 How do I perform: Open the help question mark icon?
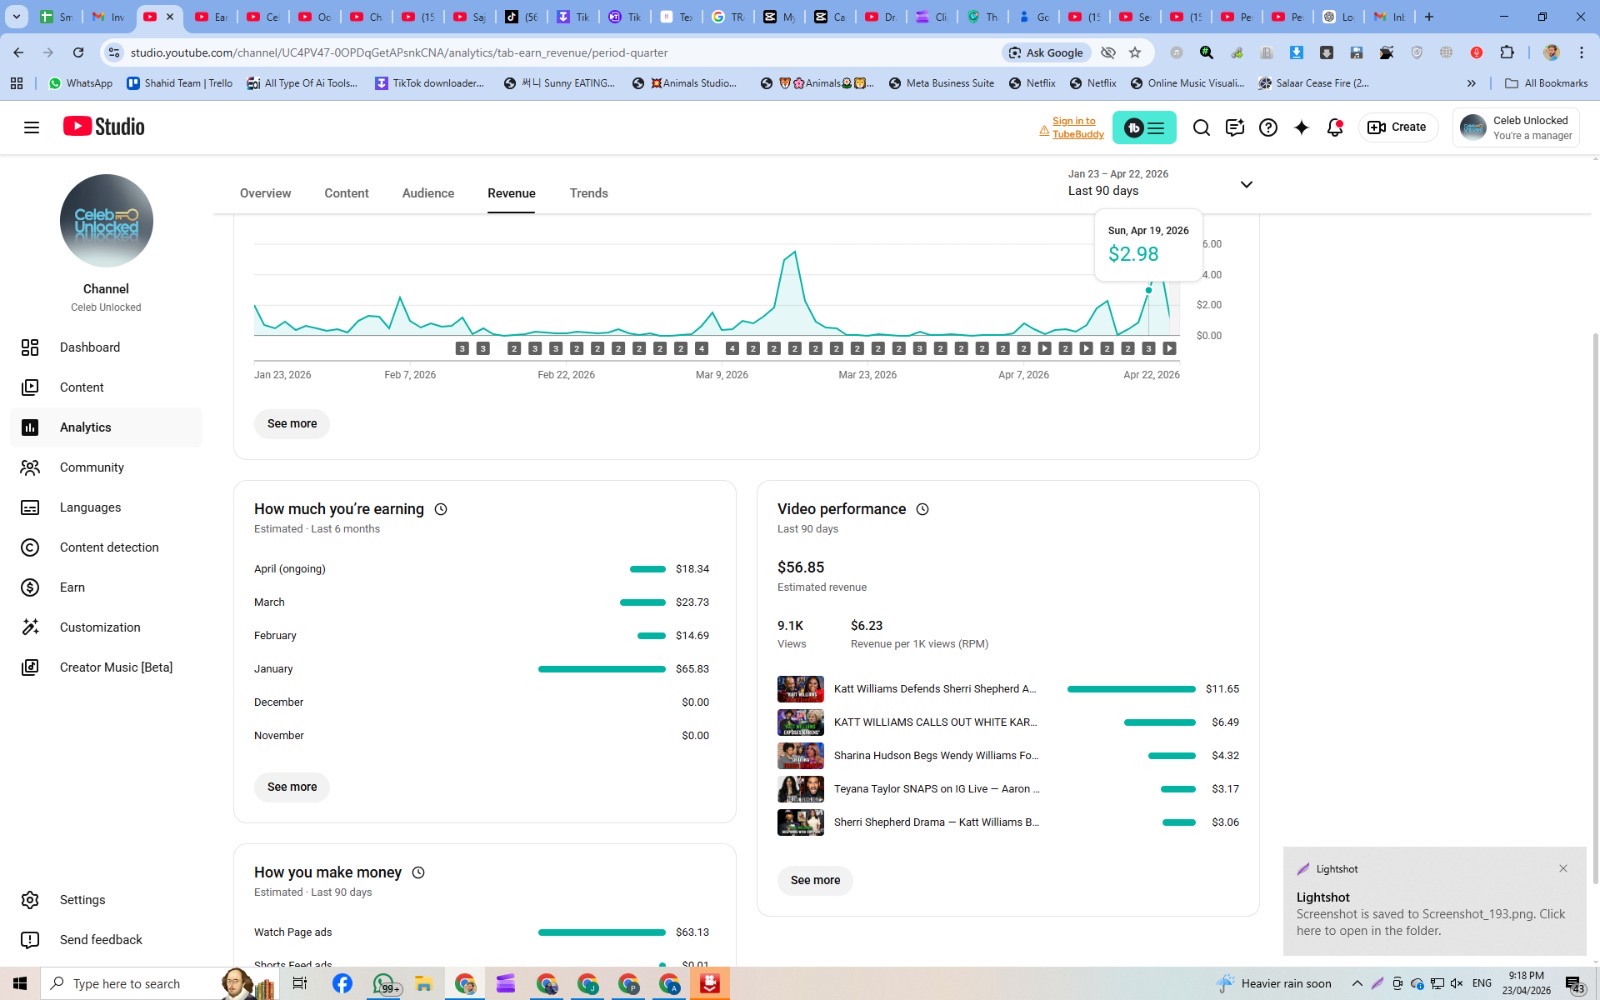tap(1268, 127)
